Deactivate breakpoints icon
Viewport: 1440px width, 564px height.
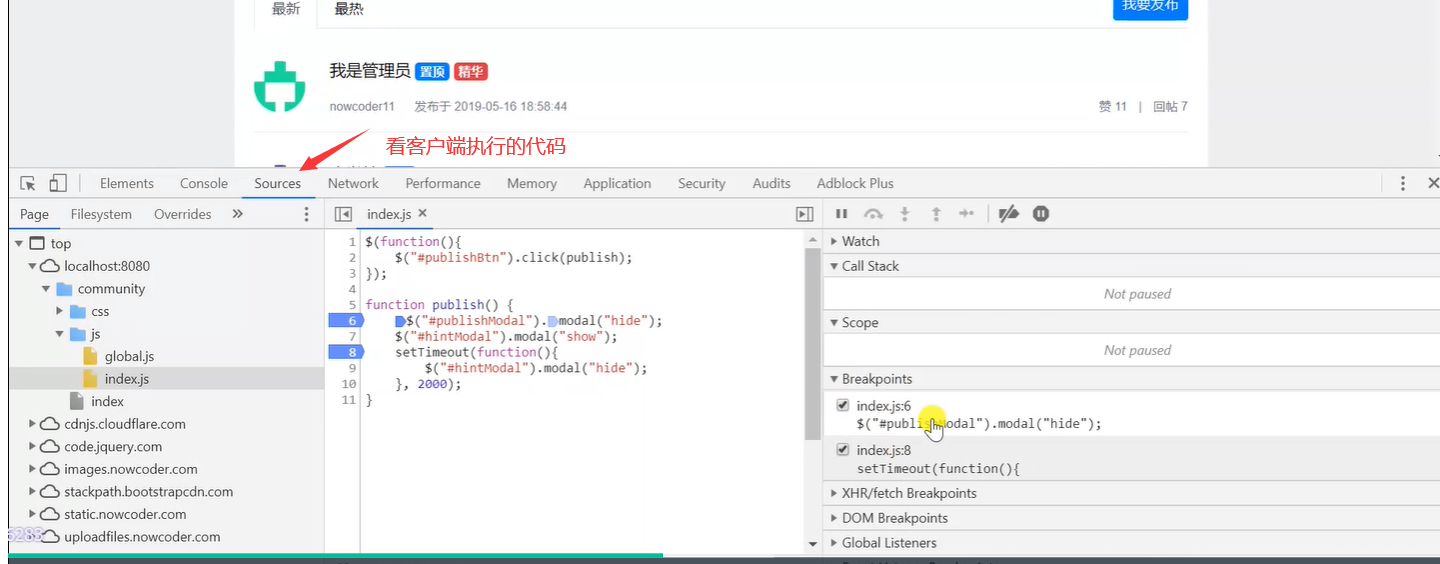[1009, 213]
